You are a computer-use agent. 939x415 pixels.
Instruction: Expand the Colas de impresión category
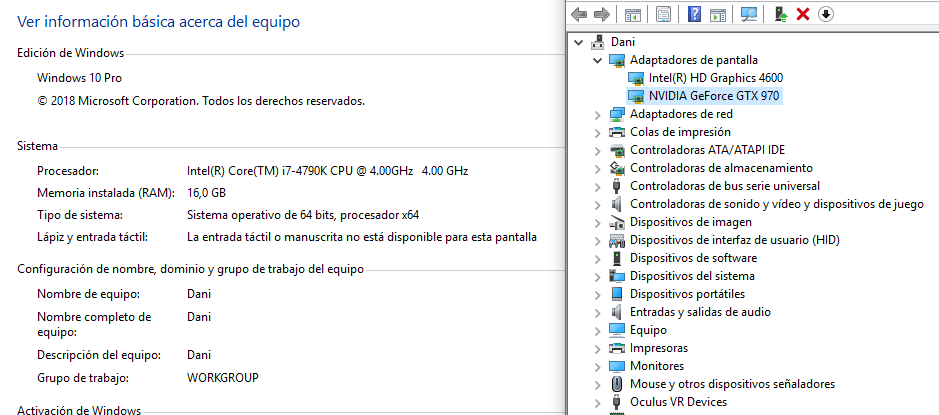point(598,132)
